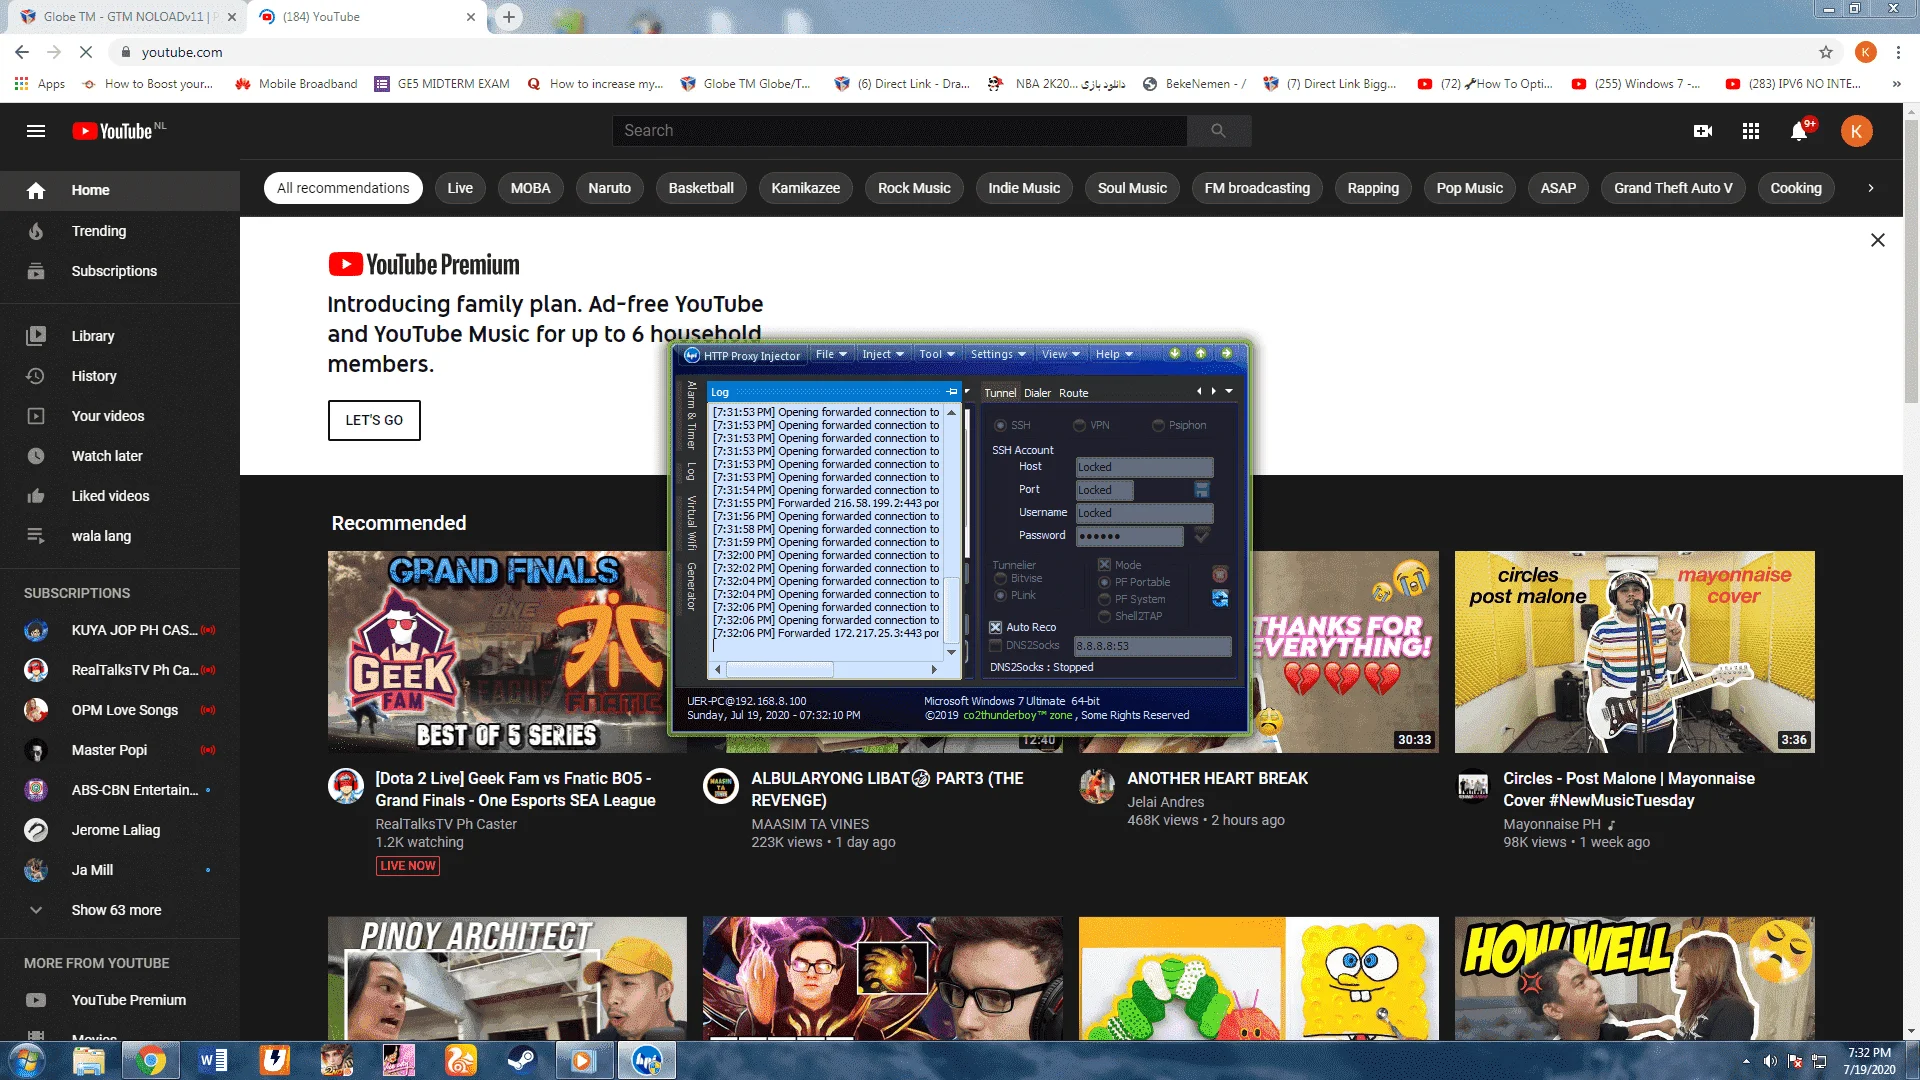This screenshot has height=1080, width=1920.
Task: Pin the Log panel in HTTP Proxy Injector
Action: 952,392
